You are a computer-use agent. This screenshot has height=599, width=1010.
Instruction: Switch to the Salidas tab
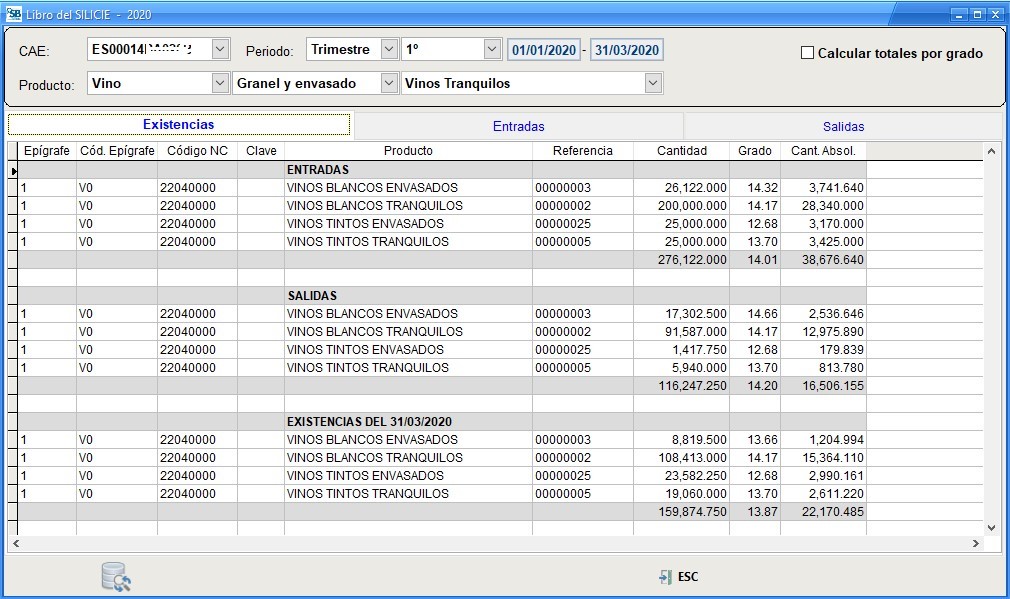[843, 127]
